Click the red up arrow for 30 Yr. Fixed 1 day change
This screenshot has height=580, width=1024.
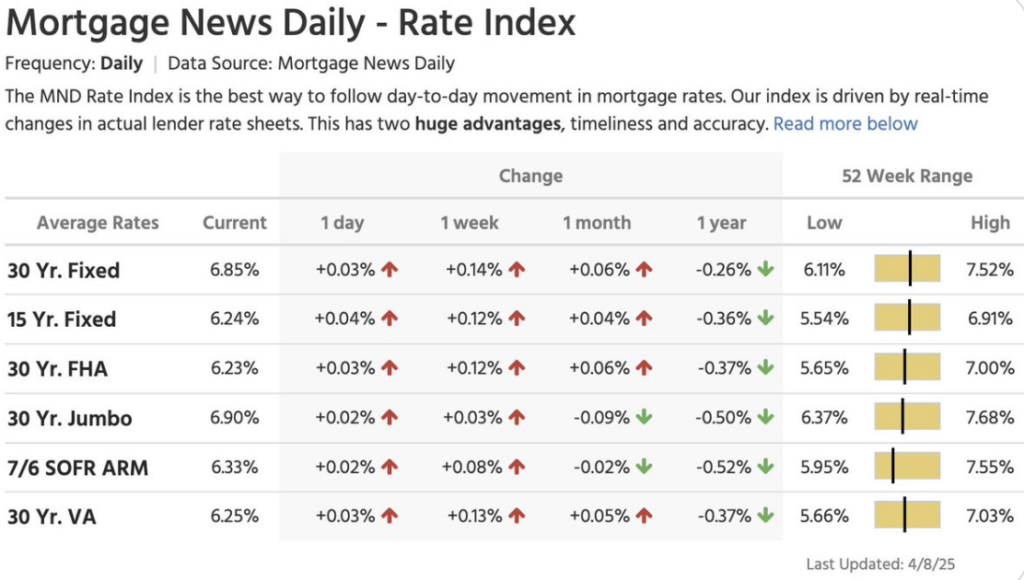pos(390,270)
